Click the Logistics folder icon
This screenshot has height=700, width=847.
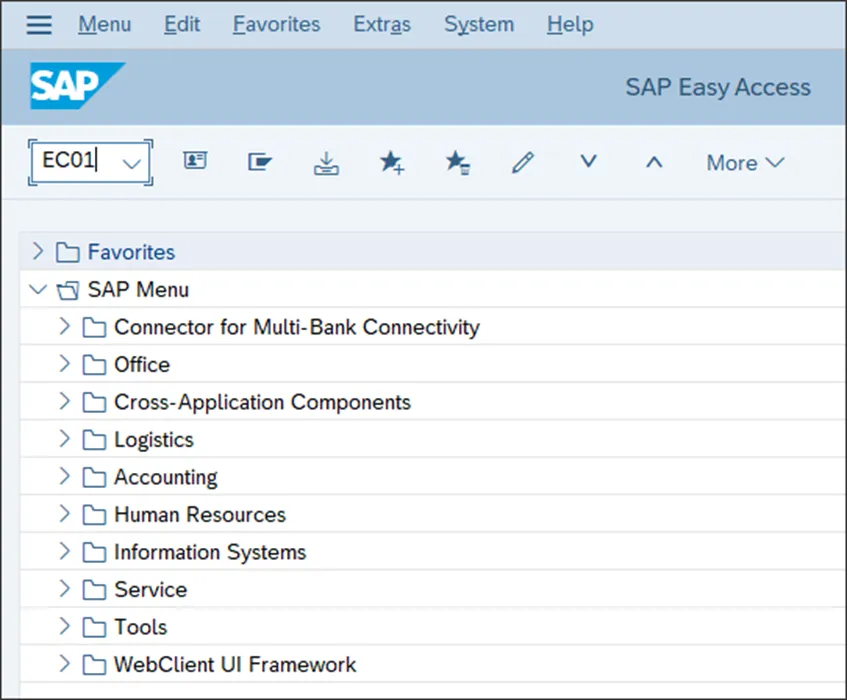[94, 440]
